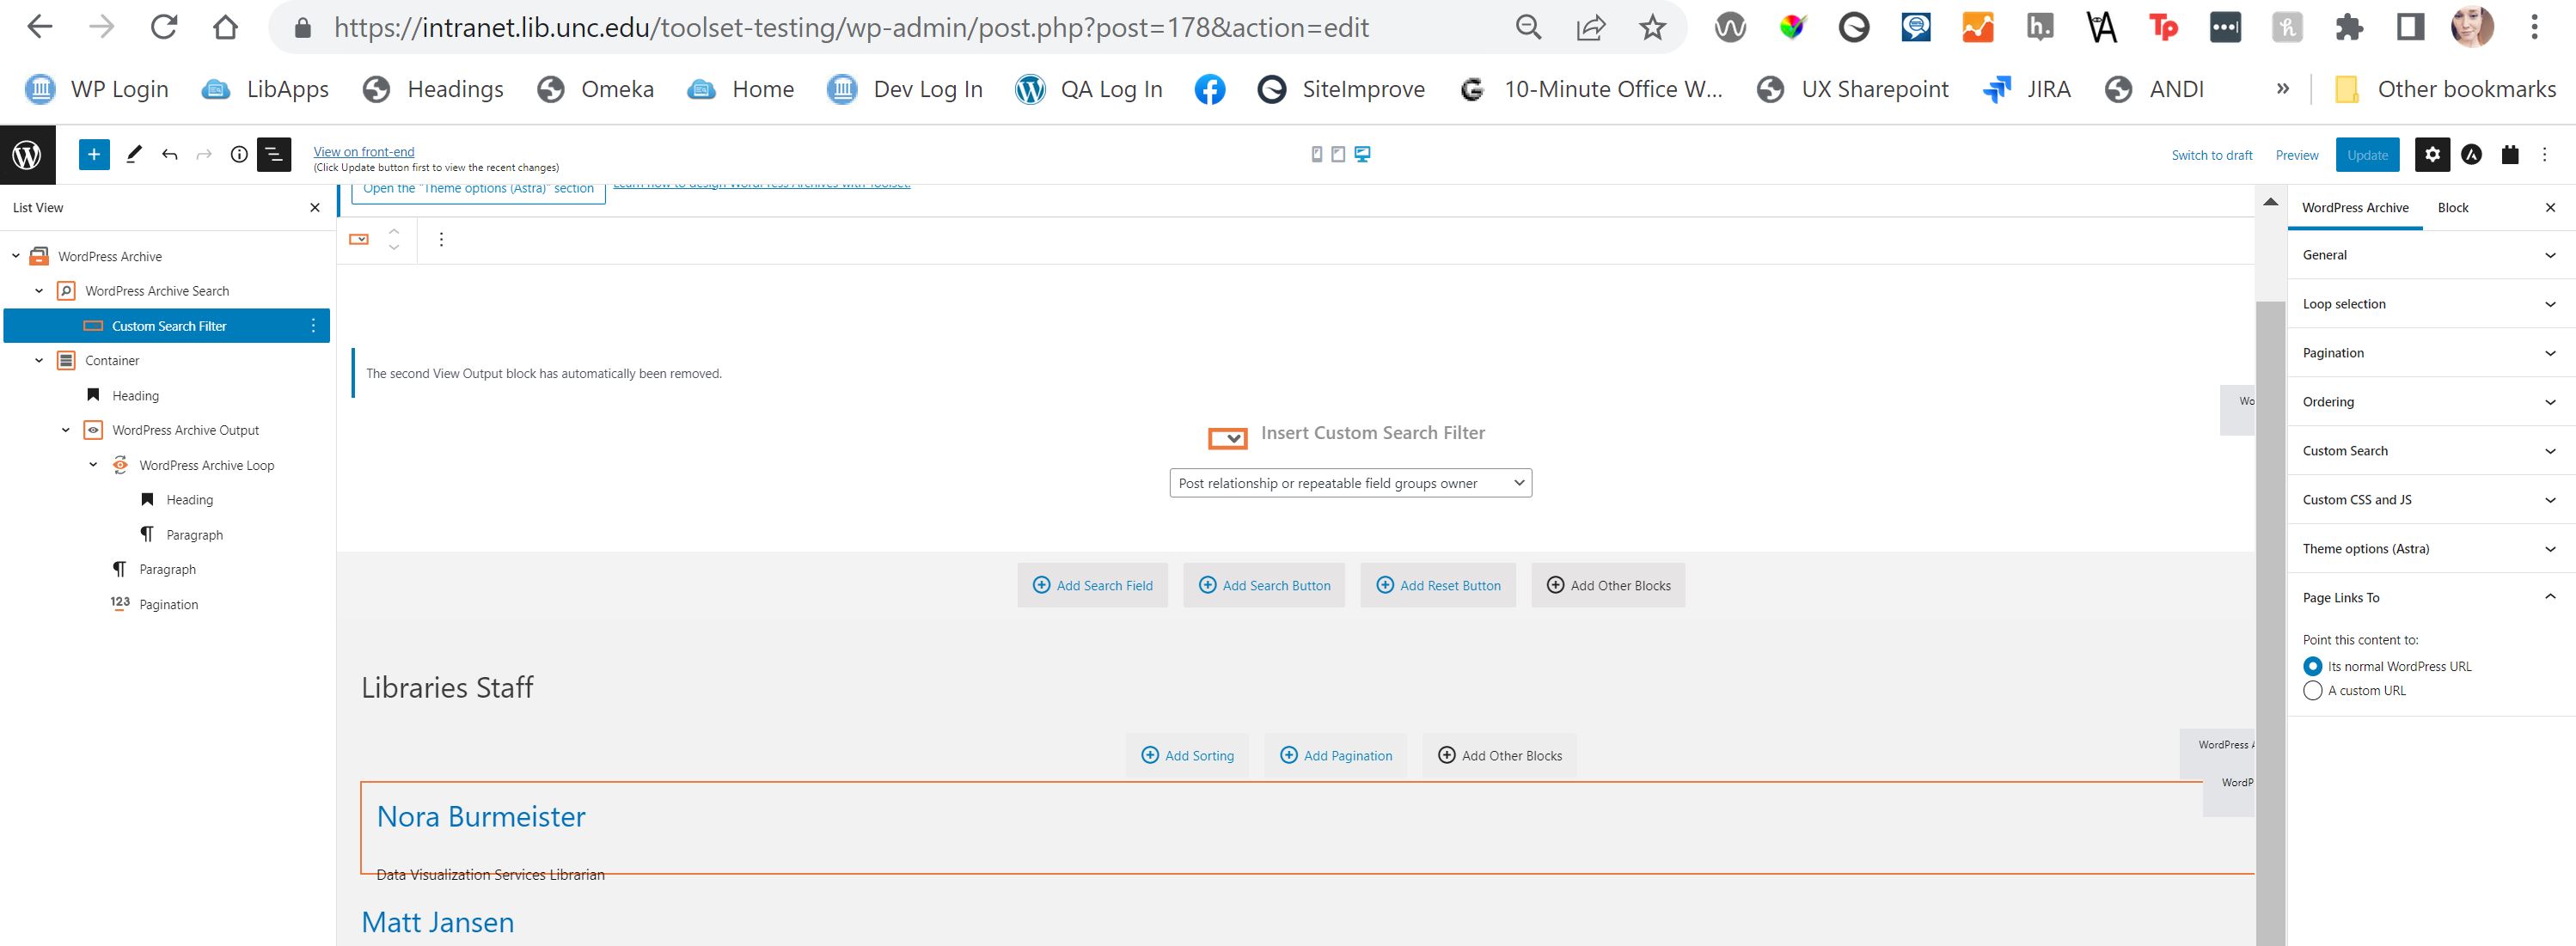Expand the Loop selection panel

2431,304
